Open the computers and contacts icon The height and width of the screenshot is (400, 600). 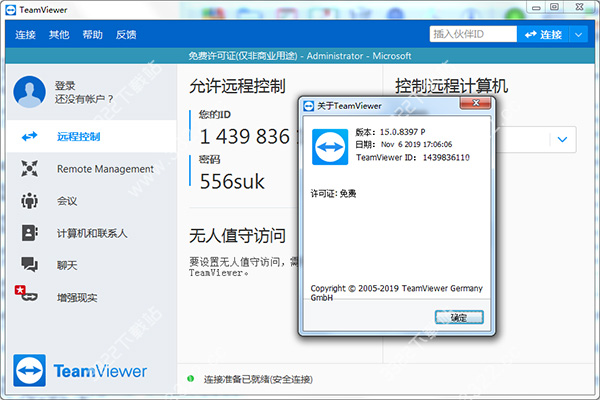29,233
